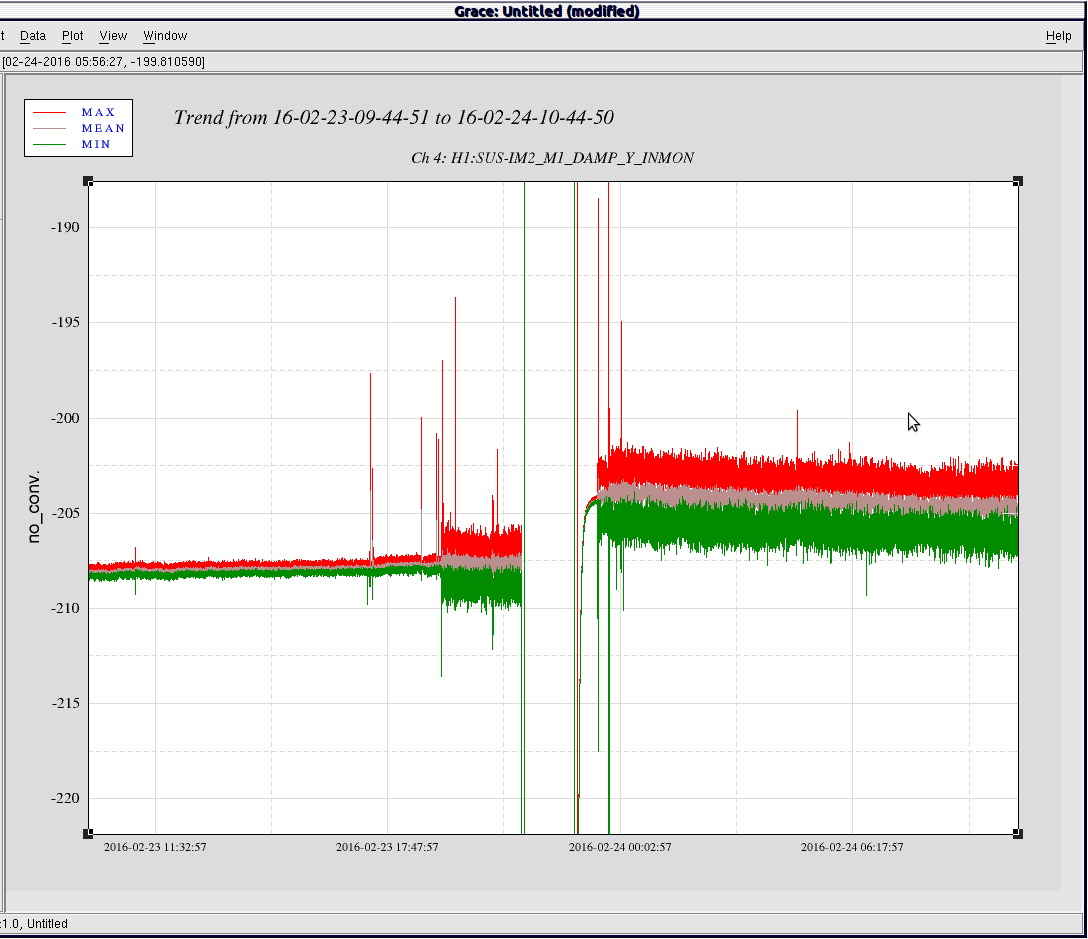Click the status bar text "1.0, Untitled"
Viewport: 1088px width, 939px height.
35,924
